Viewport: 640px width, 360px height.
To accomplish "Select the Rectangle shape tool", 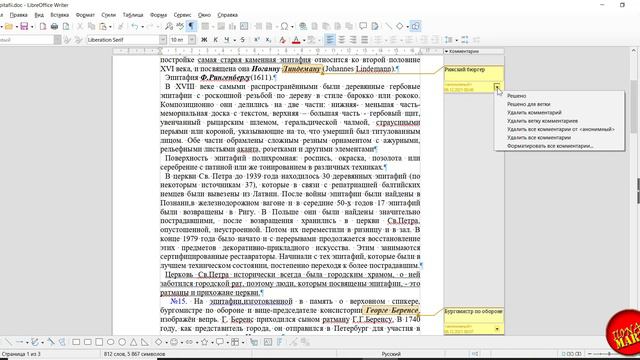I will 76,342.
